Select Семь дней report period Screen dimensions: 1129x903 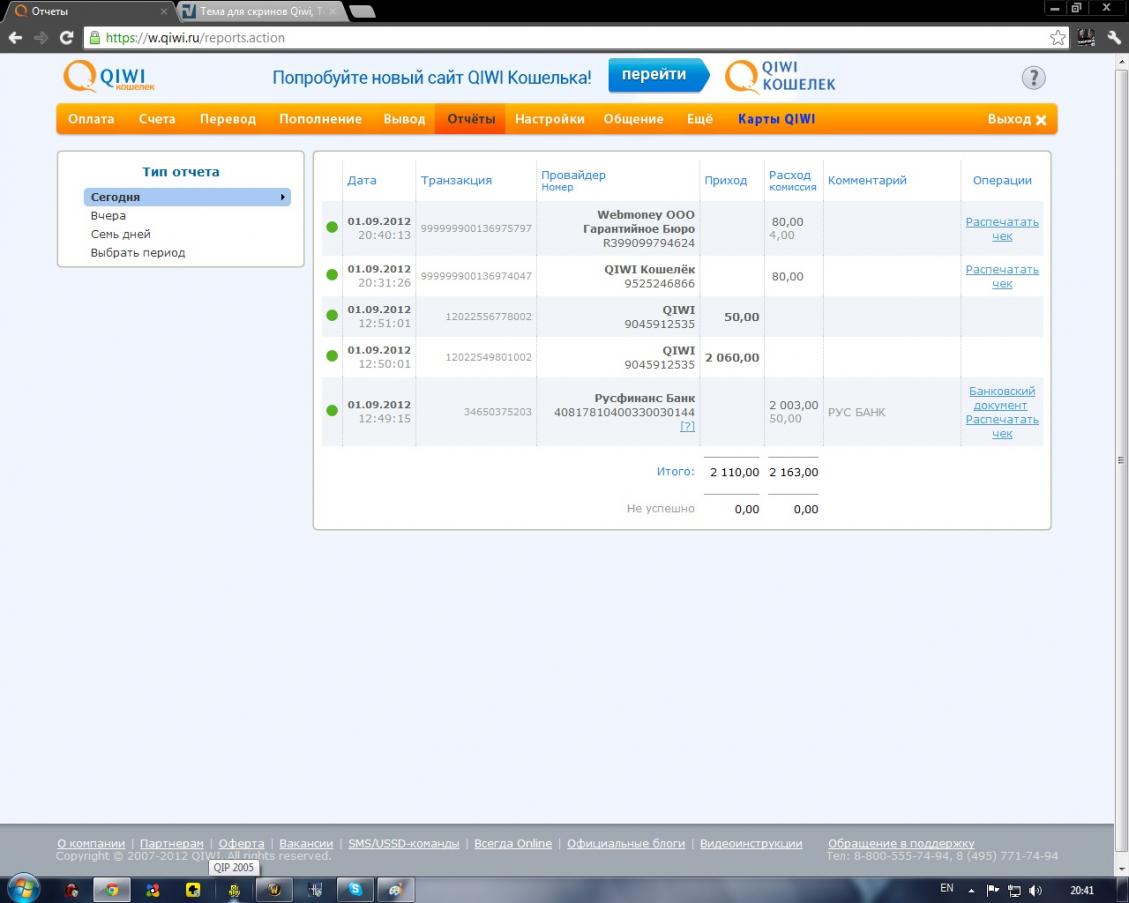pyautogui.click(x=121, y=234)
